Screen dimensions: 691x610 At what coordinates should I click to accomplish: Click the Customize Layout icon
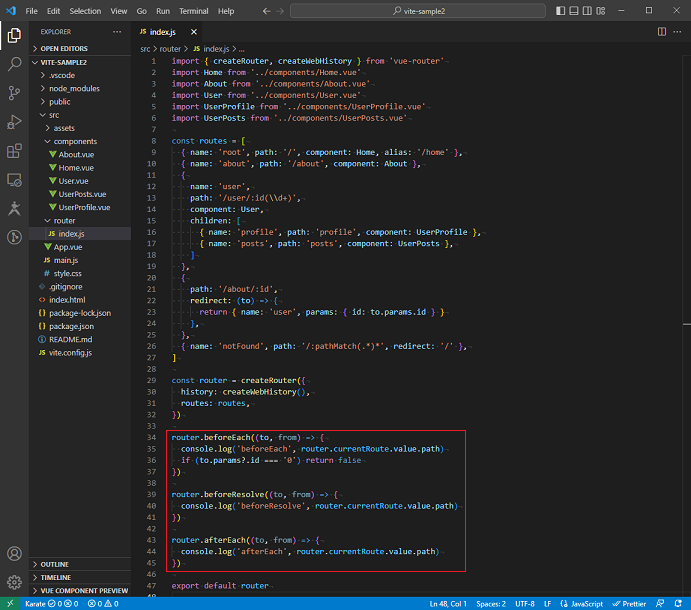coord(601,11)
